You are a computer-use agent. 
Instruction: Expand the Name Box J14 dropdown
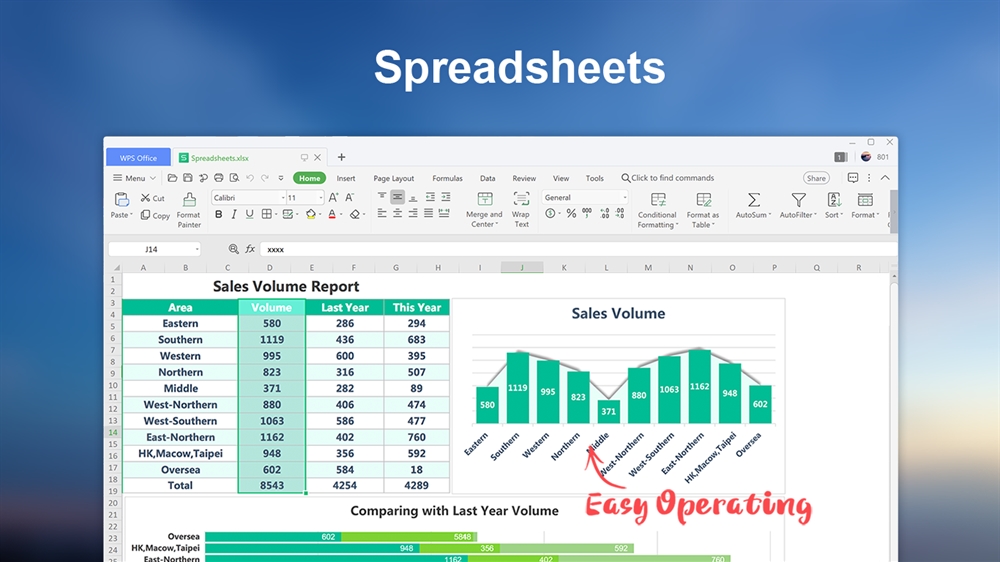197,249
